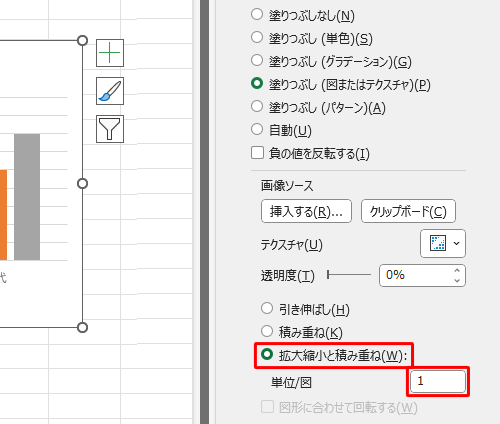
Task: Click the 画像ソース section label
Action: coord(287,186)
